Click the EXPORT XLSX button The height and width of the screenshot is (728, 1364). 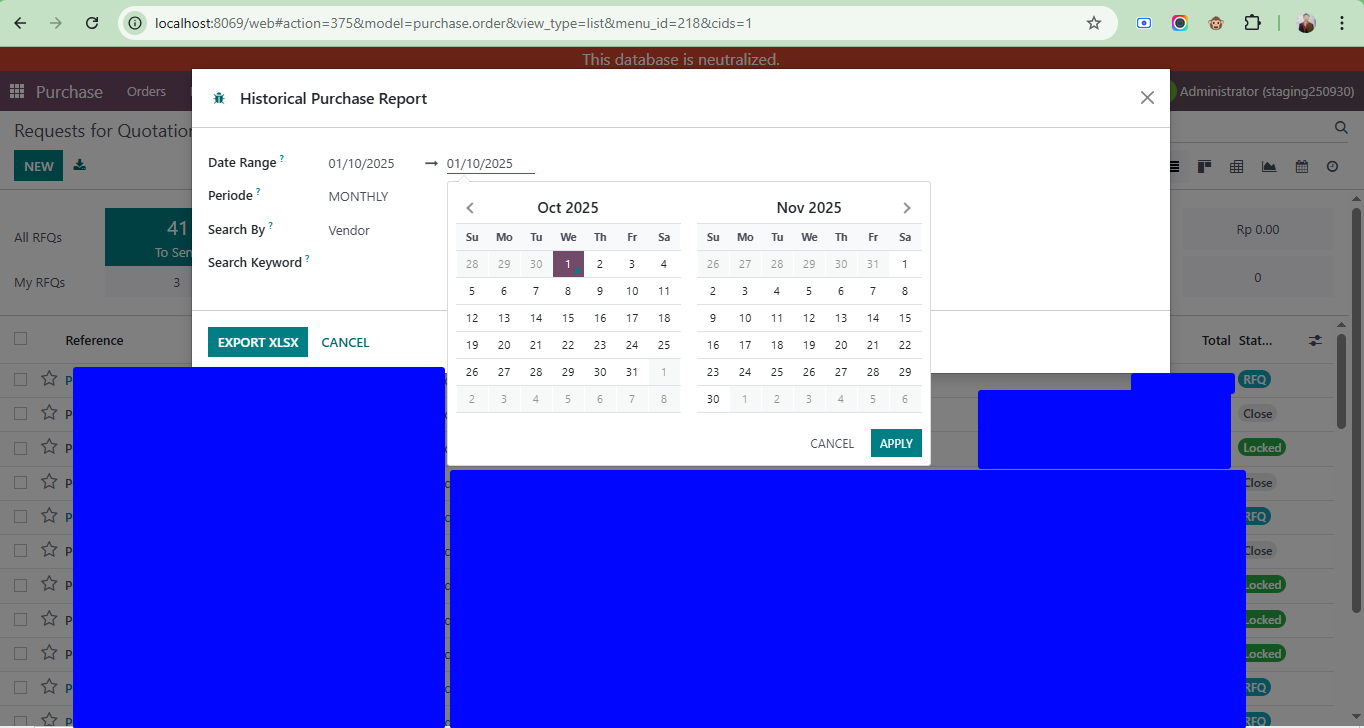click(258, 342)
